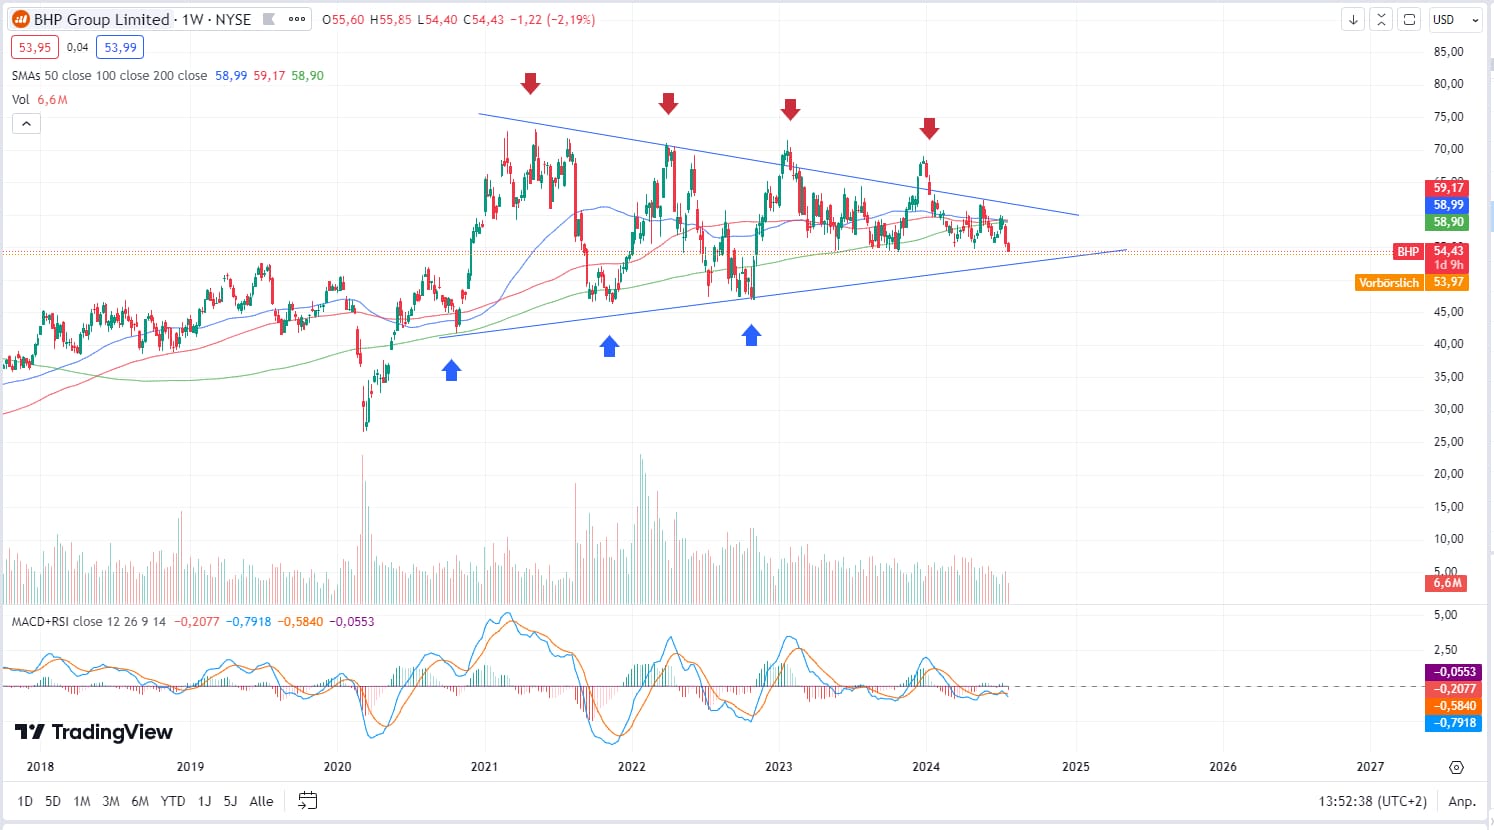1494x830 pixels.
Task: Click the TradingView logo
Action: 94,732
